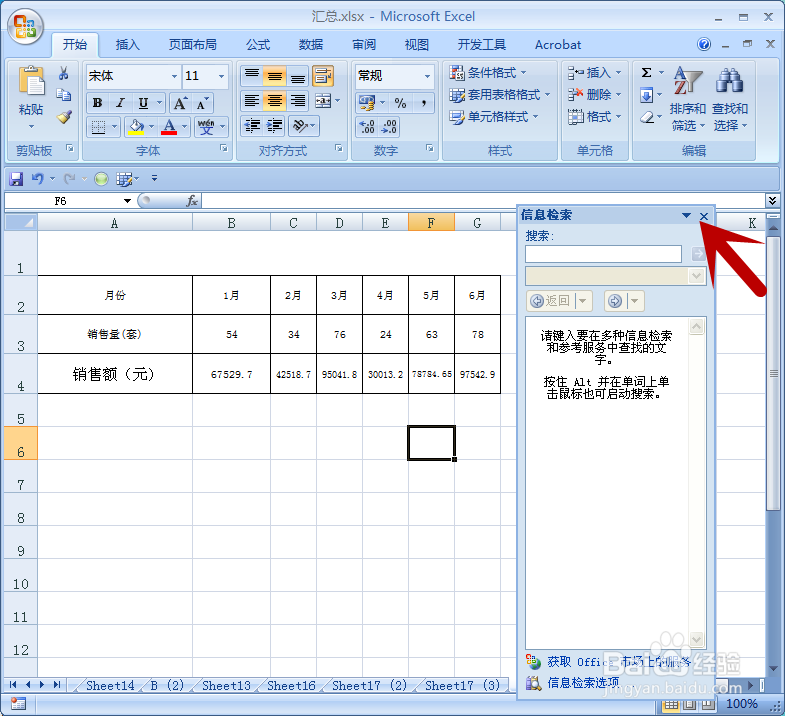Click the Excel Help question mark icon

pos(703,44)
